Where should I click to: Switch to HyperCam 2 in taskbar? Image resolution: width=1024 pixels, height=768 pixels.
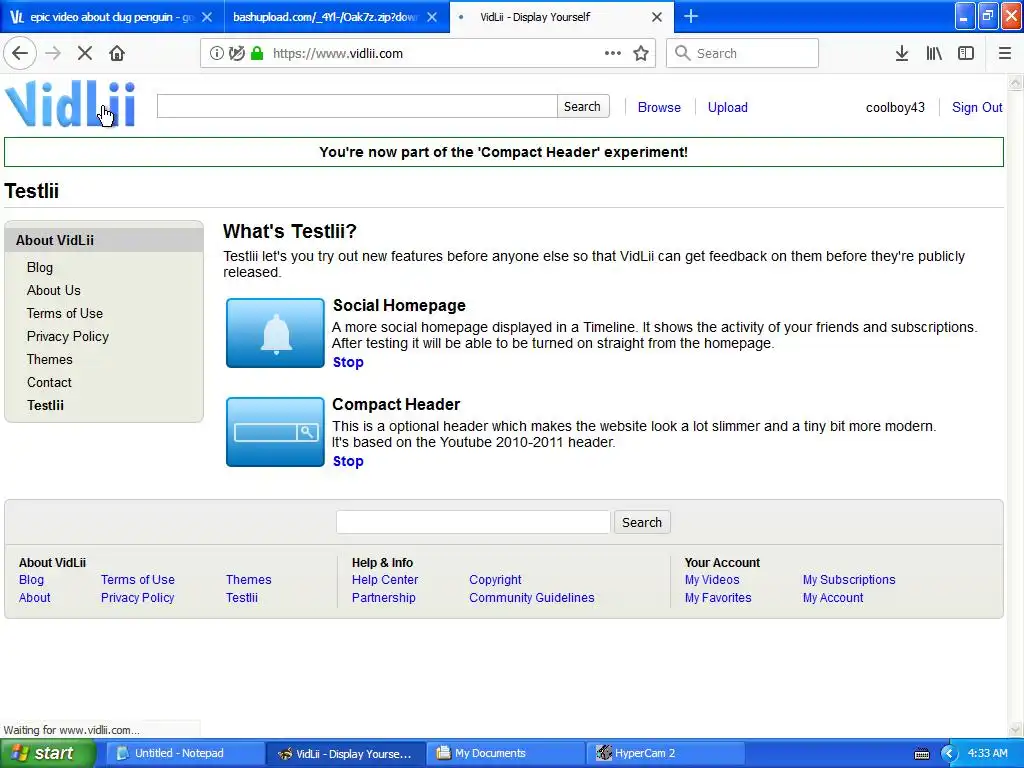click(666, 753)
